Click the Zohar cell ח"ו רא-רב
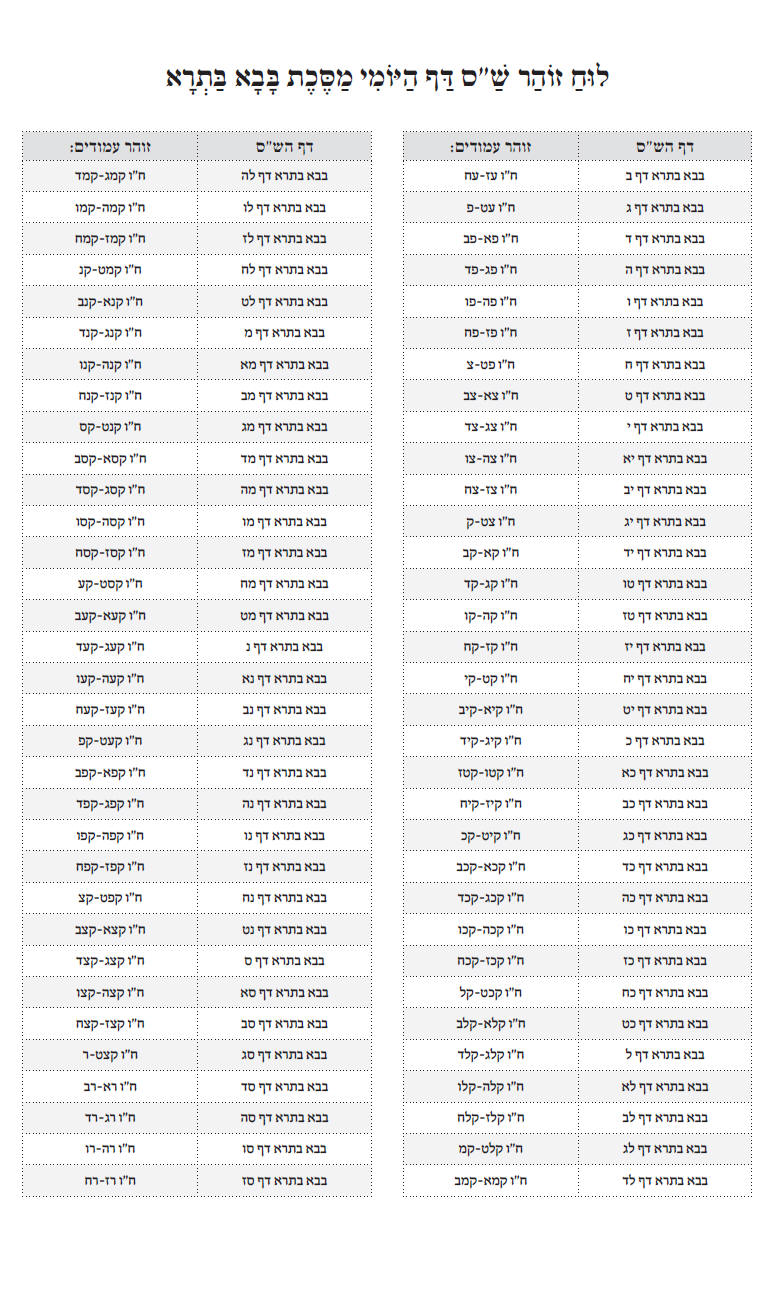The image size is (778, 1298). click(110, 1086)
